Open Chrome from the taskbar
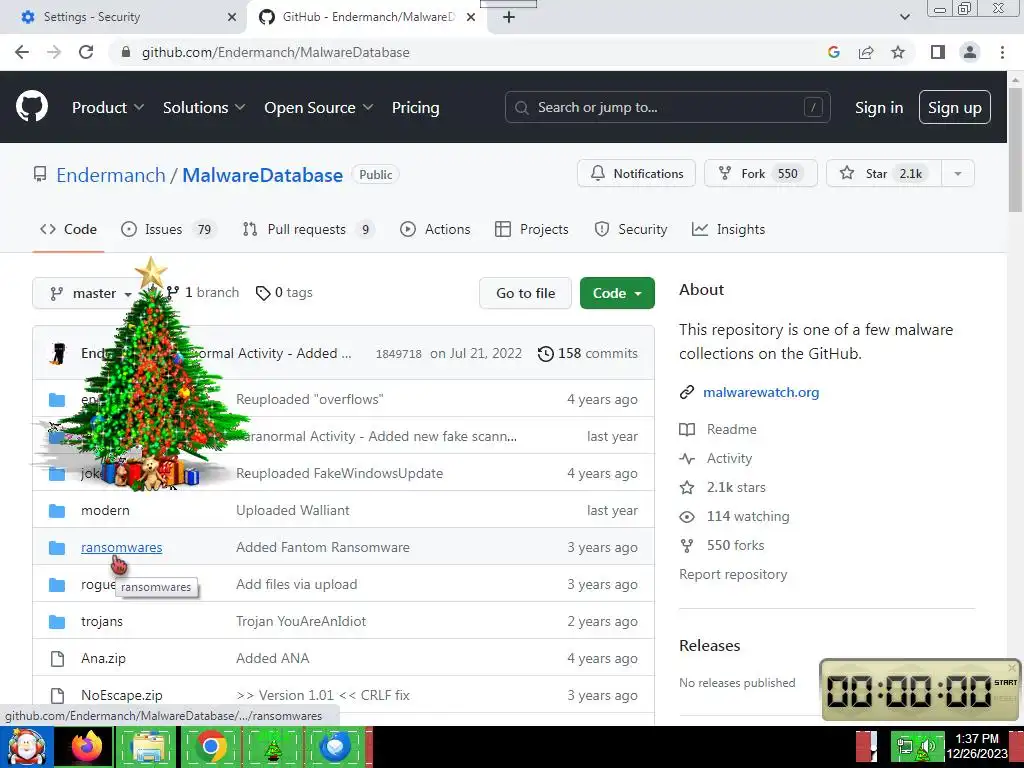The image size is (1024, 768). [210, 747]
